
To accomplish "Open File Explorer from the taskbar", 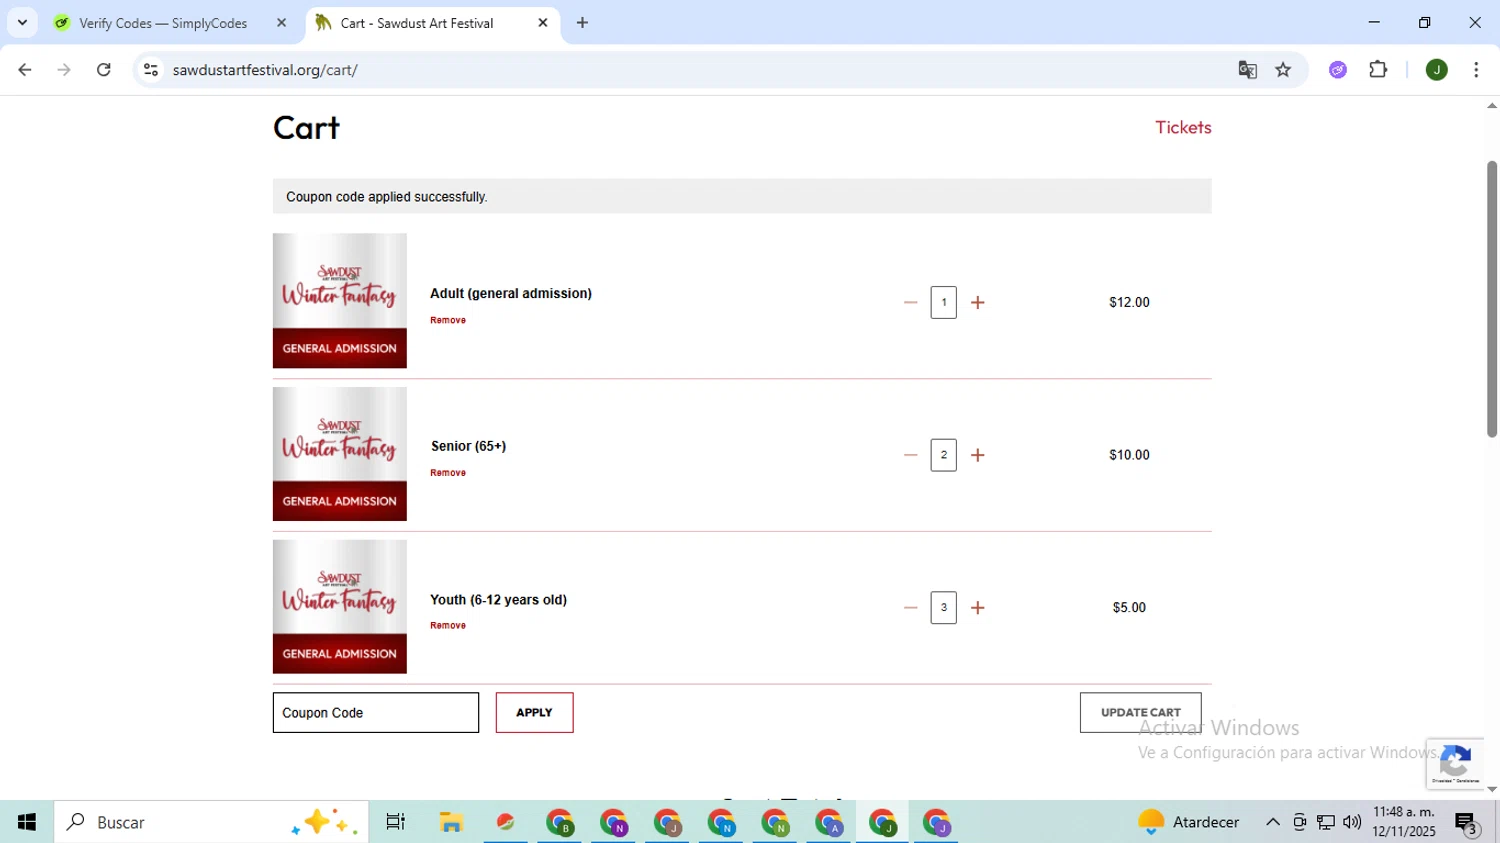I will coord(451,822).
